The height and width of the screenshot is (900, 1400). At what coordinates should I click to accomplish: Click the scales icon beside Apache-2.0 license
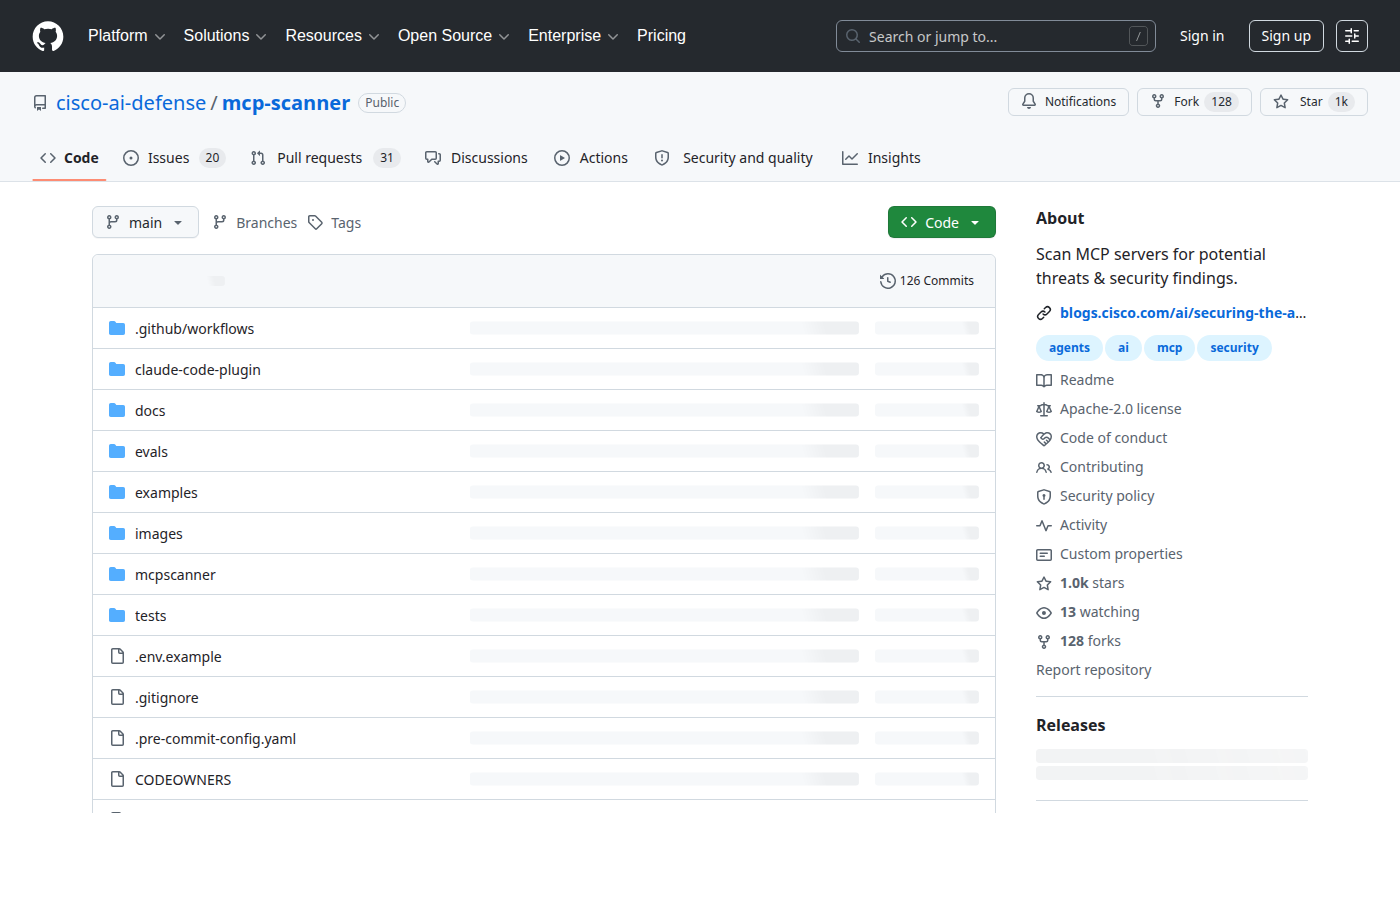[x=1044, y=409]
